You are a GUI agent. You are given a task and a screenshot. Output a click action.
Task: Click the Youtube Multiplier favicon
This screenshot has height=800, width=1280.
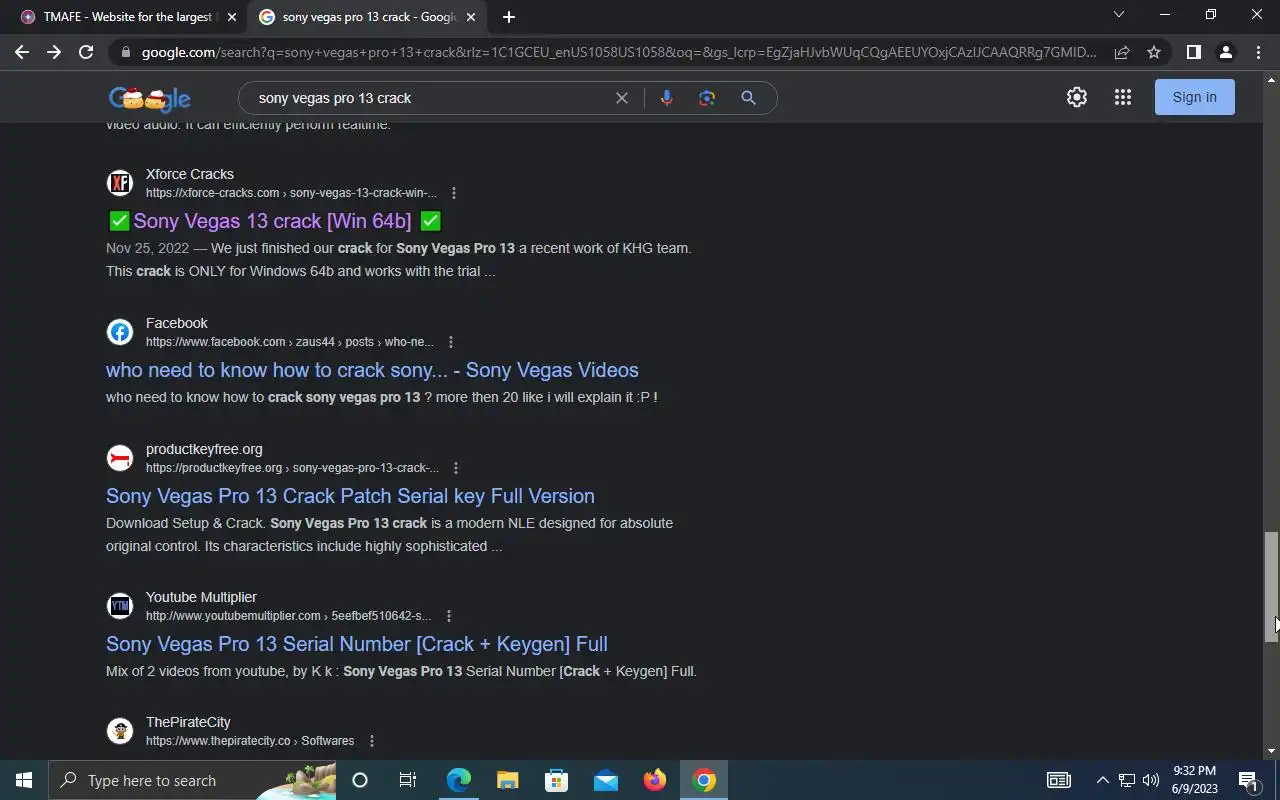coord(120,606)
